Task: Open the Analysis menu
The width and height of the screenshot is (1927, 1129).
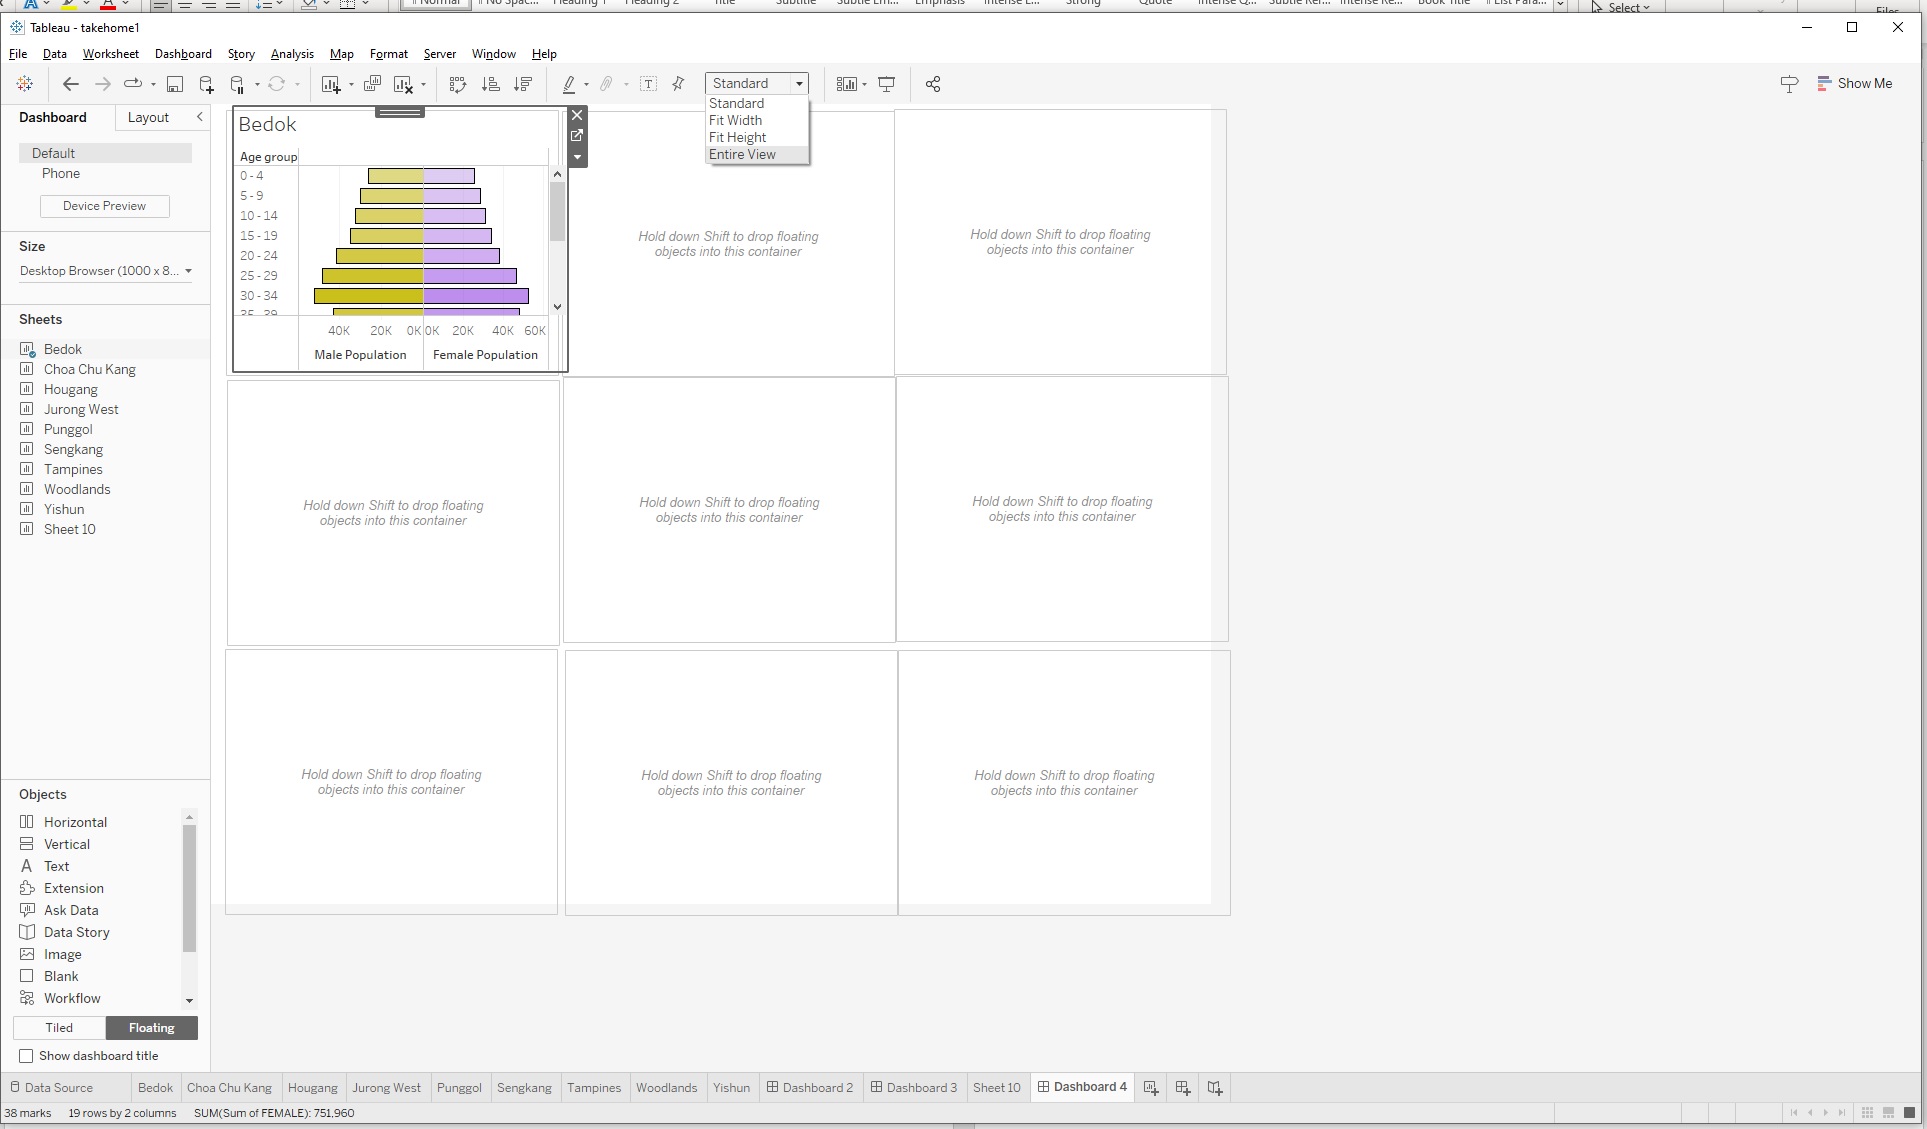Action: [x=292, y=54]
